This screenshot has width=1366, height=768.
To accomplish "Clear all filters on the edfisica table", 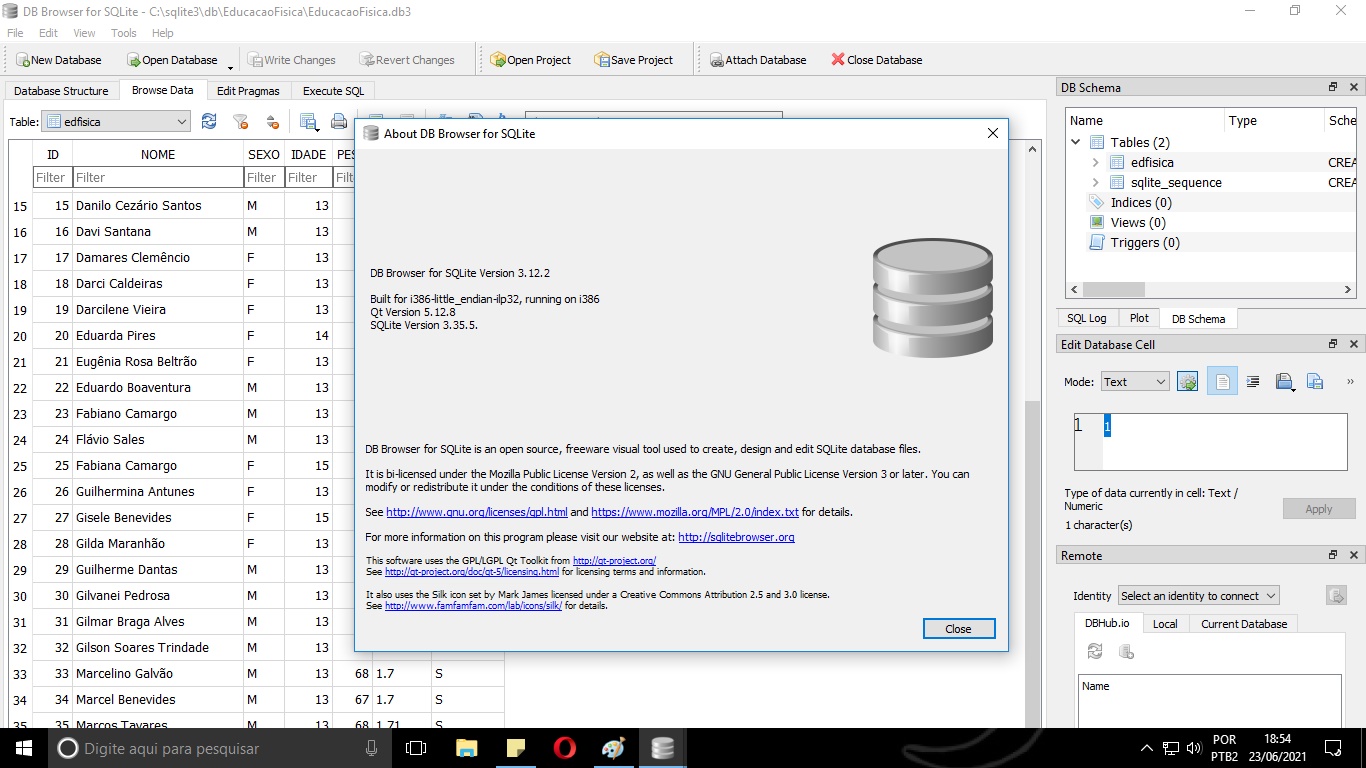I will coord(240,121).
